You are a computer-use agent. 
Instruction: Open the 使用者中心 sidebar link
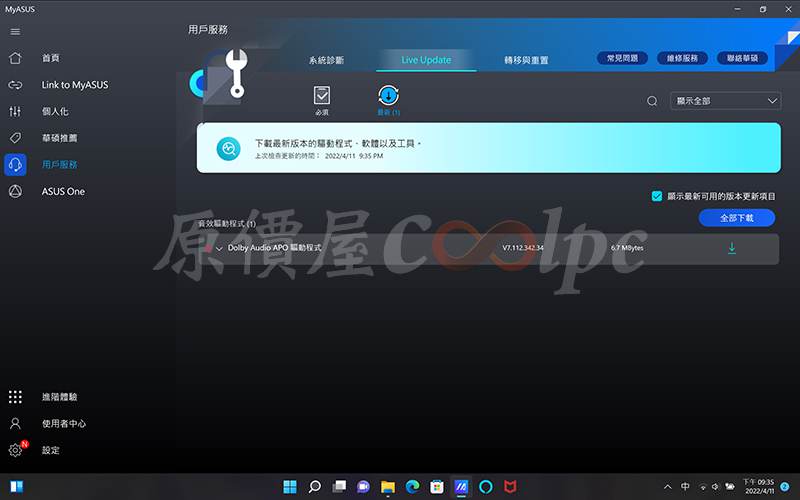[64, 423]
